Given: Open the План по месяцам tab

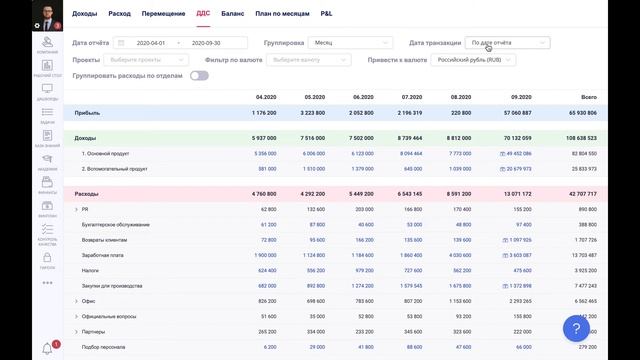Looking at the screenshot, I should pyautogui.click(x=282, y=13).
